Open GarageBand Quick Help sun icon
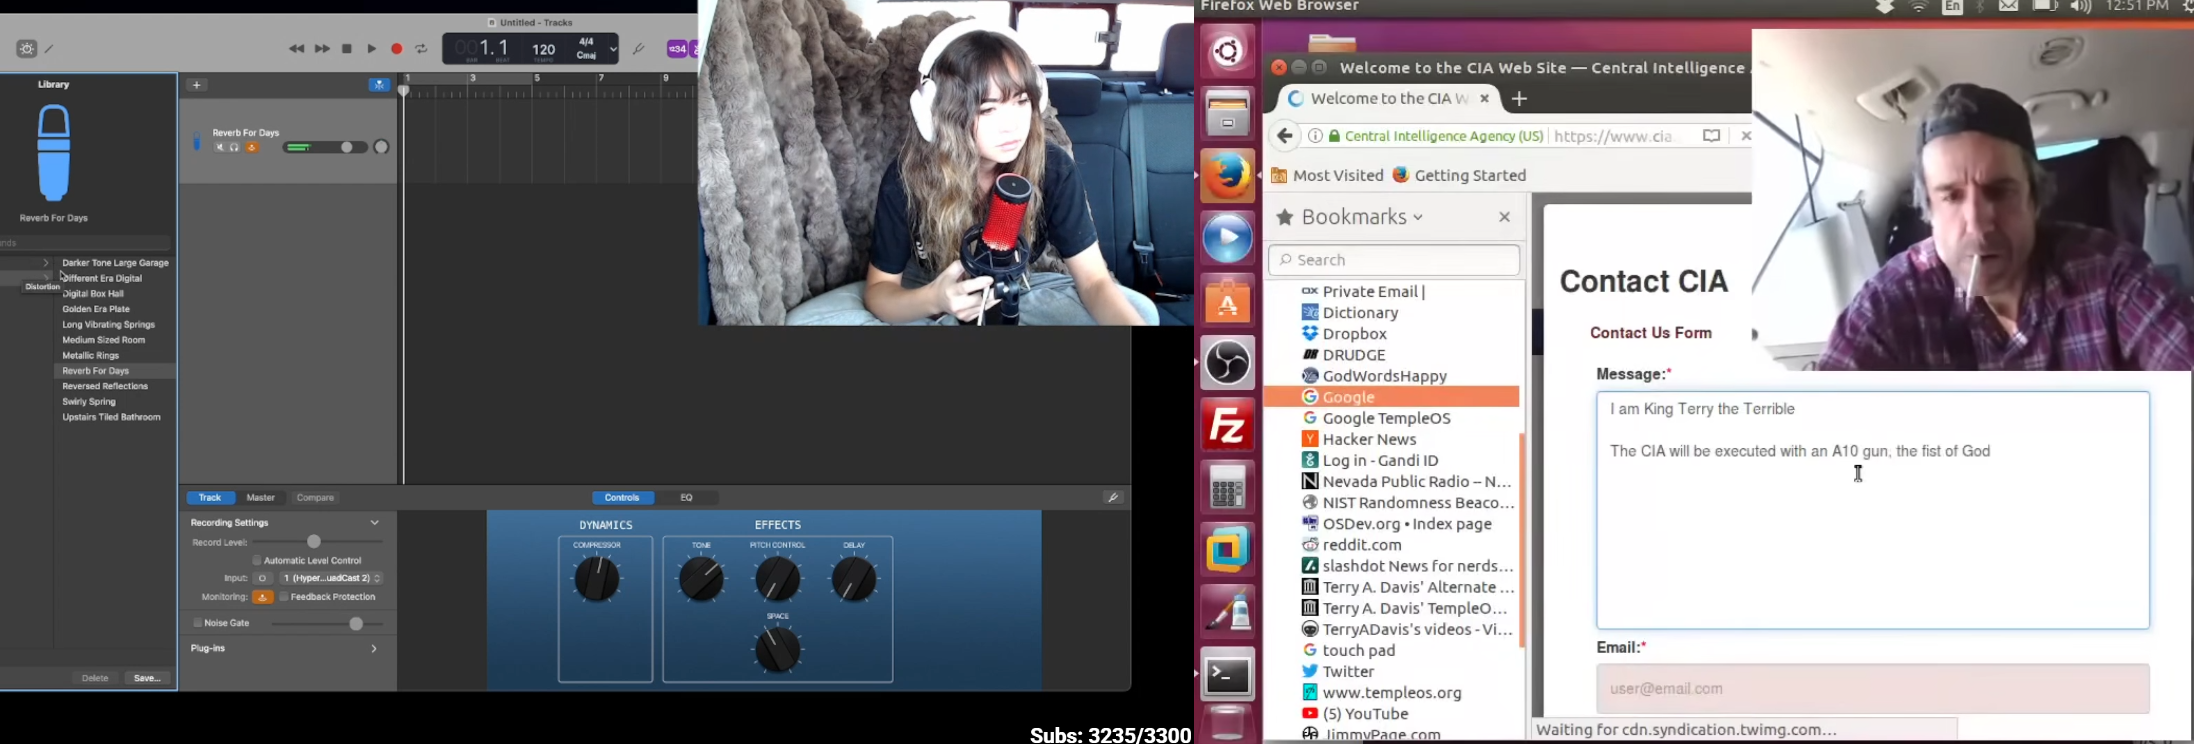Viewport: 2194px width, 744px height. point(26,48)
